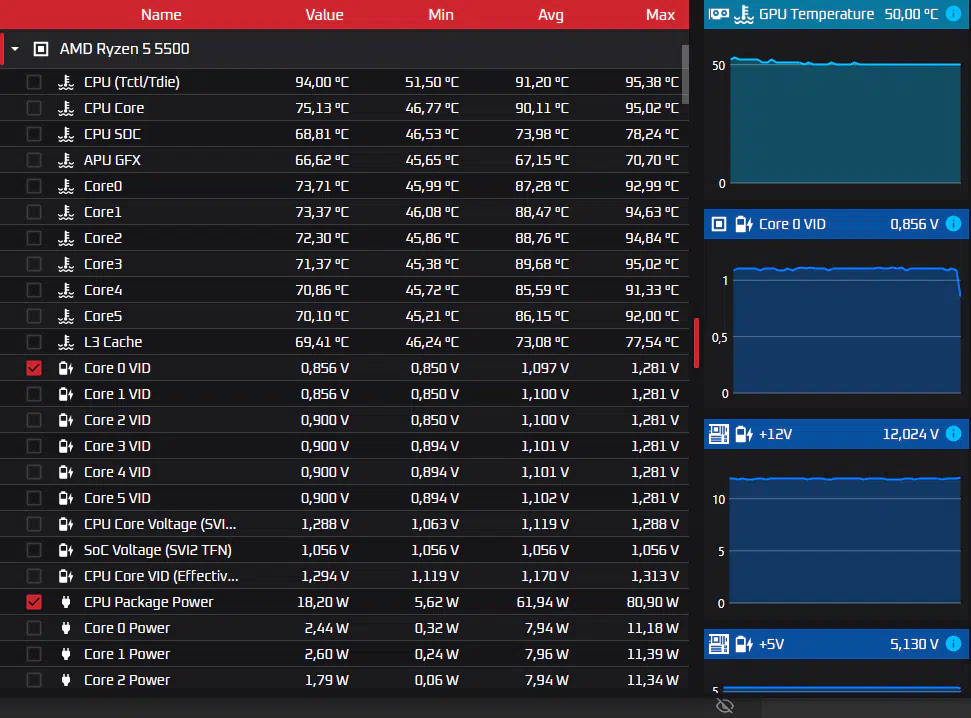Uncheck the CPU Package Power checkbox
Screen dimensions: 971x718
click(x=34, y=602)
